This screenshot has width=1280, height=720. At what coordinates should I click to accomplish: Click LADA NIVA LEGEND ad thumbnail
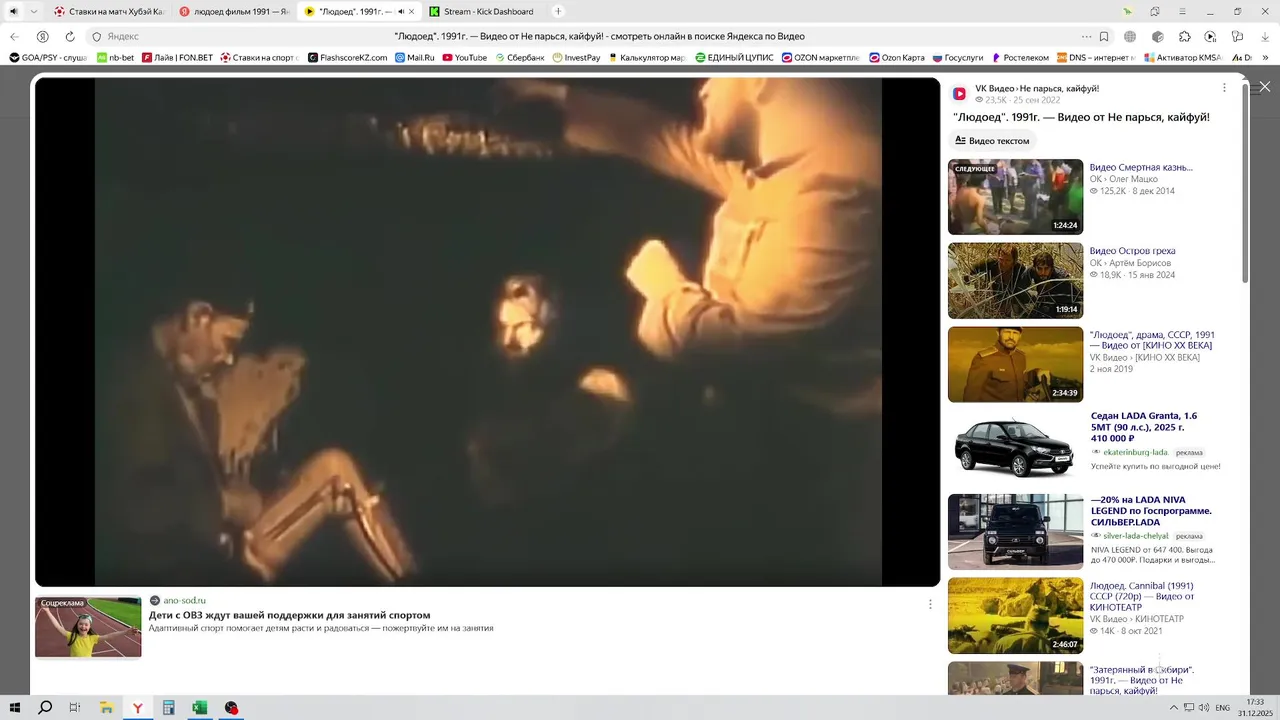point(1015,531)
